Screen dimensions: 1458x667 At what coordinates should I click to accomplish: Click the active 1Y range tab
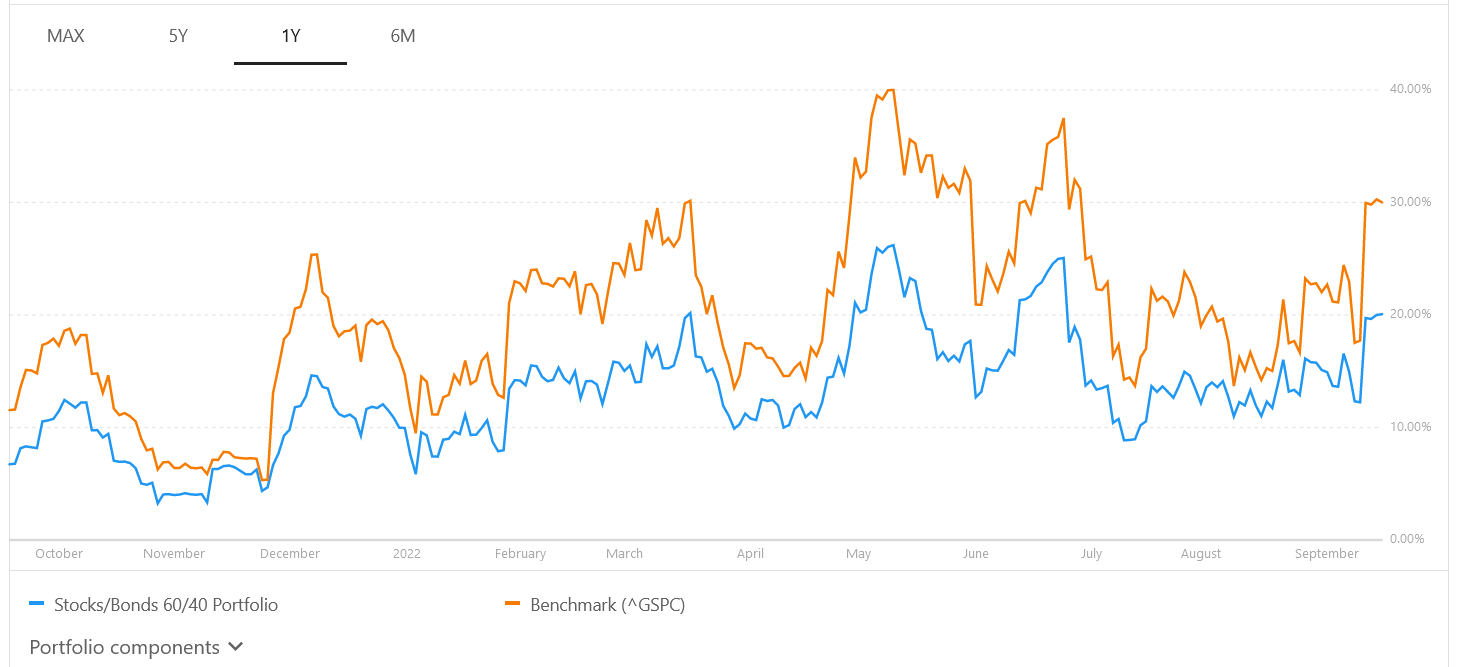pyautogui.click(x=291, y=36)
